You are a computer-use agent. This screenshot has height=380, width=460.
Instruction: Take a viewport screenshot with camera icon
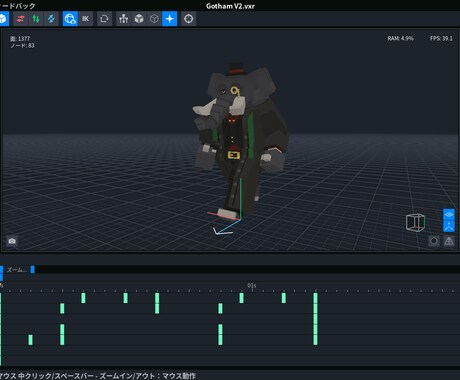(12, 241)
